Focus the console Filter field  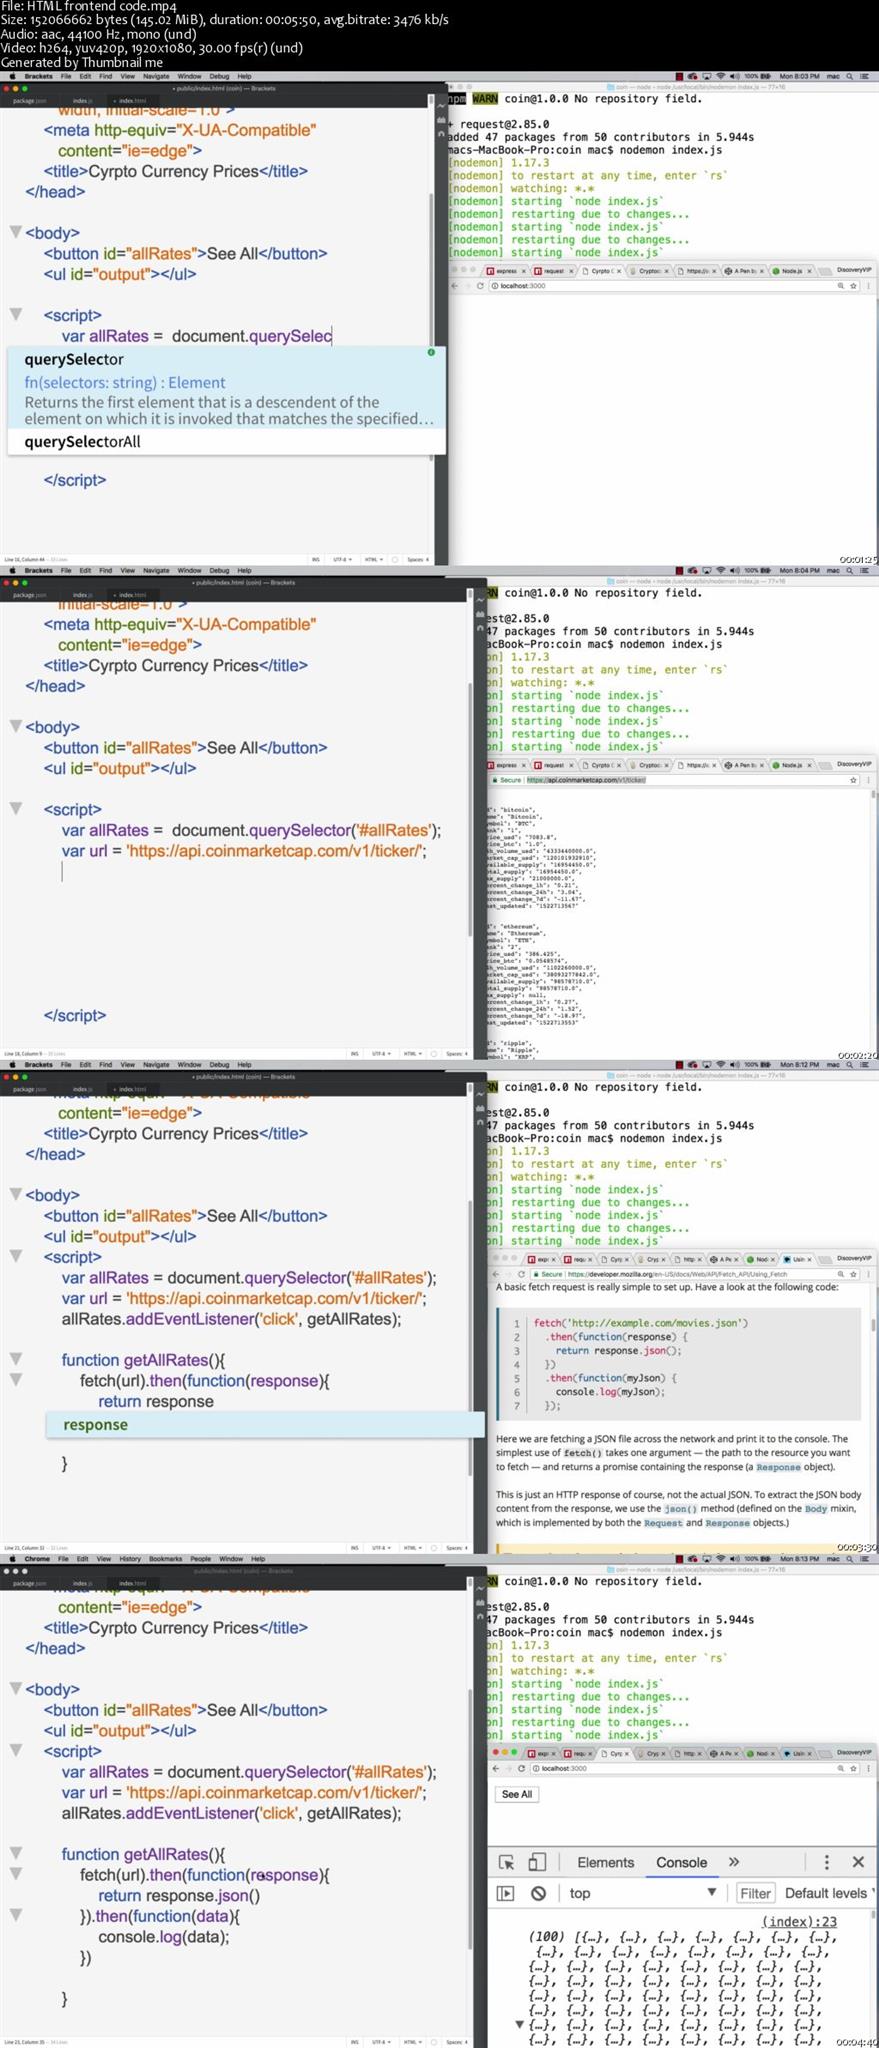point(755,1893)
